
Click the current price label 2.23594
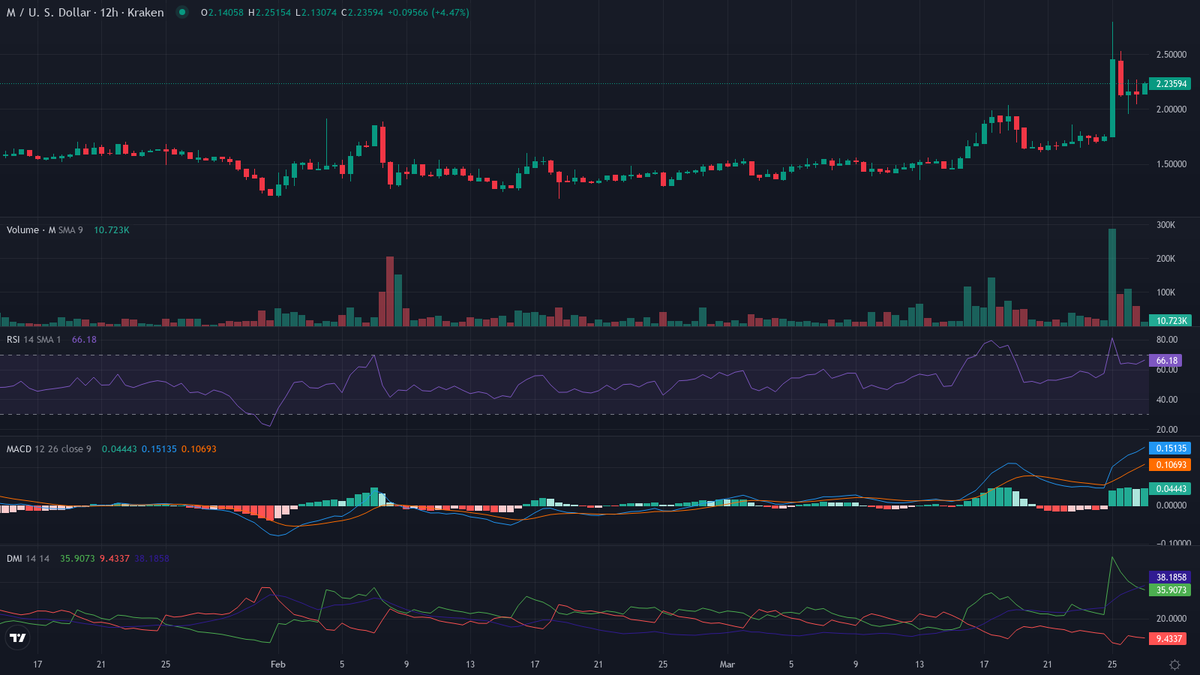pos(1170,83)
